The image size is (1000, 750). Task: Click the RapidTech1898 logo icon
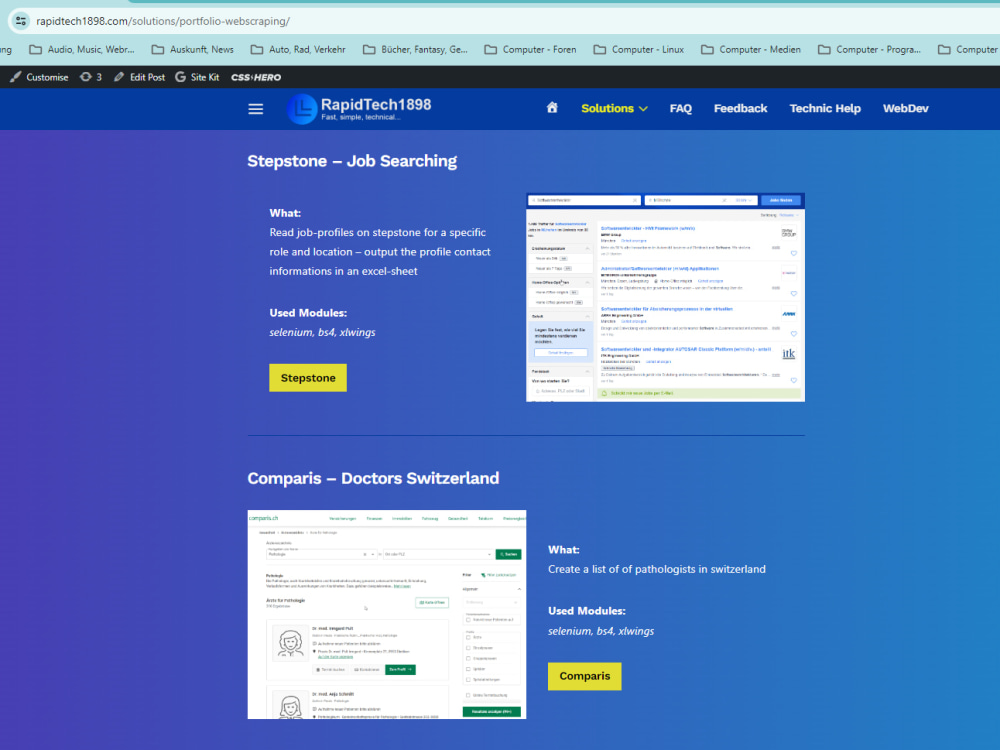(x=302, y=109)
